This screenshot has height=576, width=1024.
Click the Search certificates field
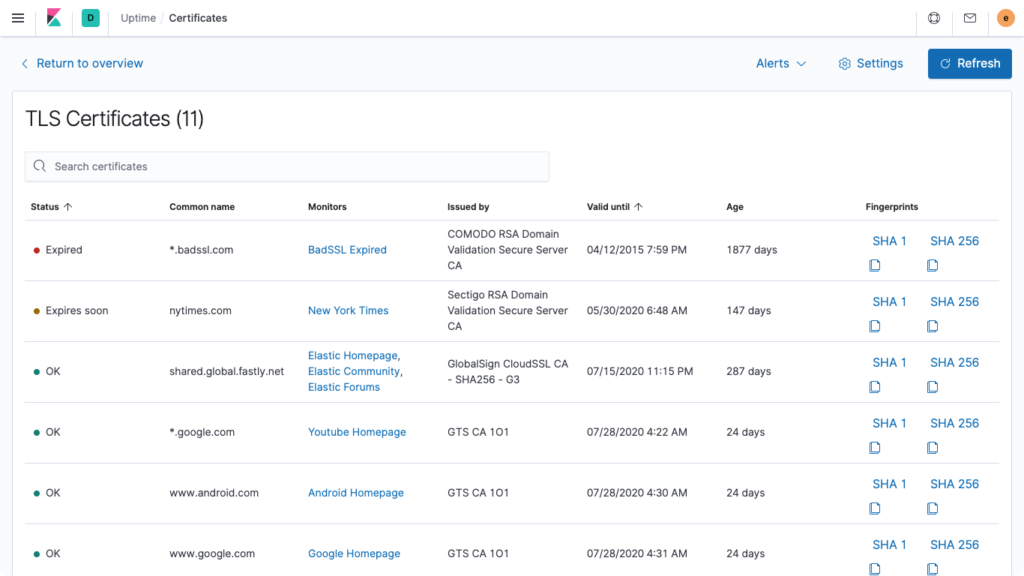tap(287, 166)
